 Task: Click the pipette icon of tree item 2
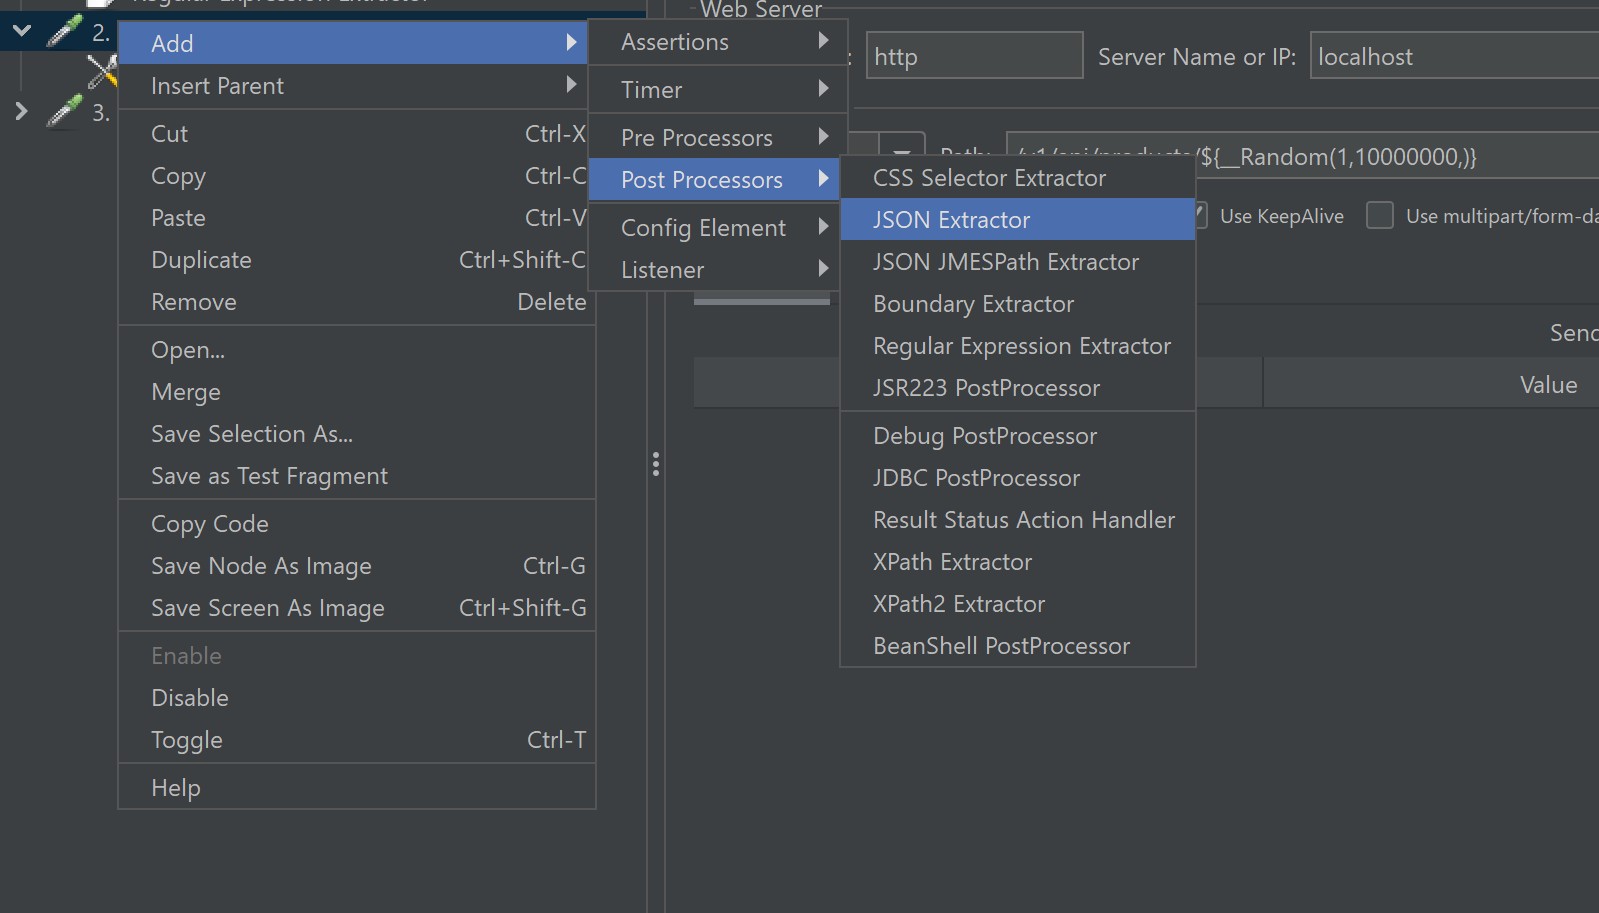pyautogui.click(x=65, y=31)
